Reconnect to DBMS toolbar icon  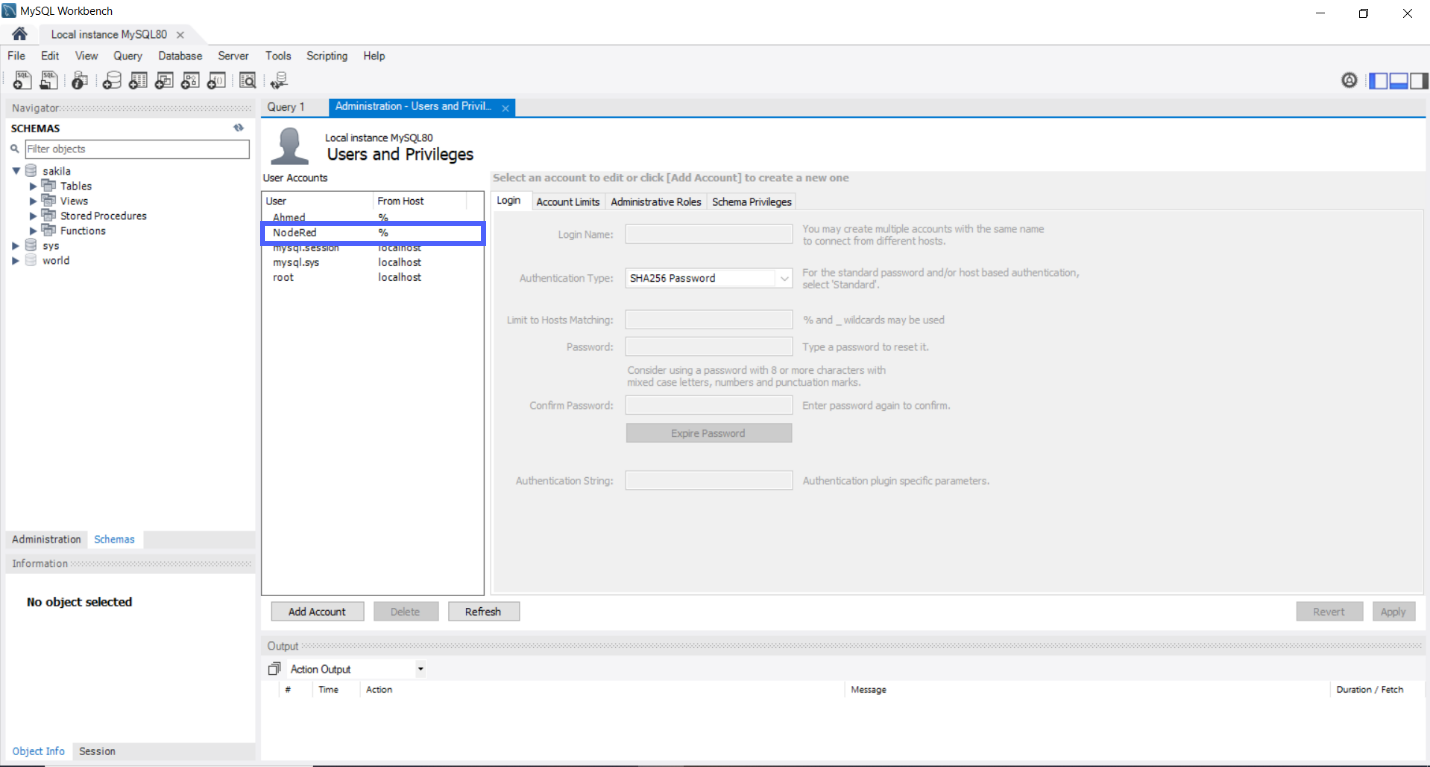point(279,81)
